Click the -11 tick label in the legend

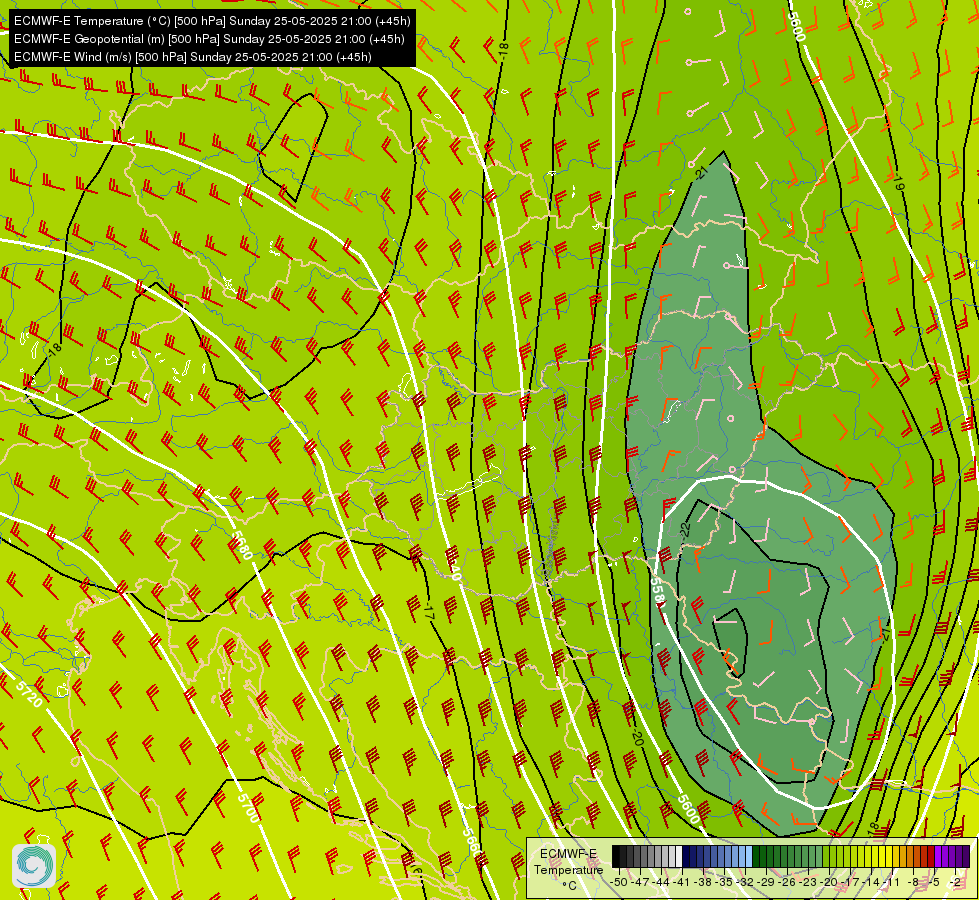[x=892, y=882]
